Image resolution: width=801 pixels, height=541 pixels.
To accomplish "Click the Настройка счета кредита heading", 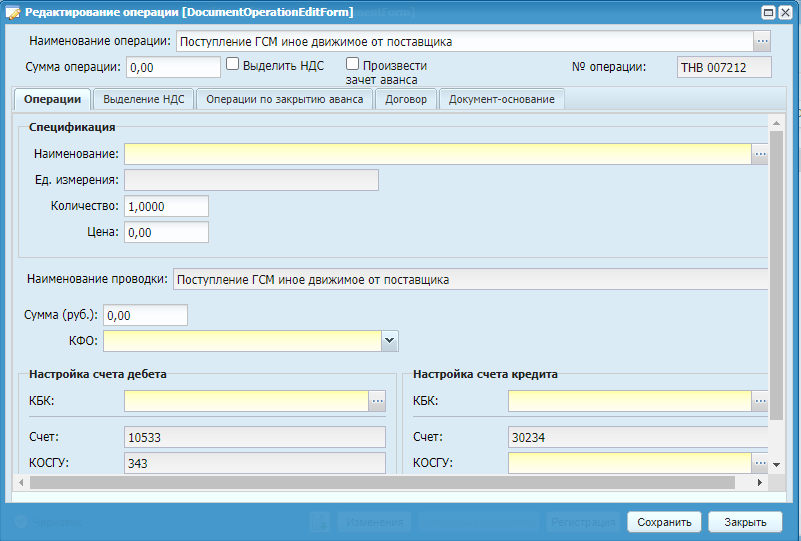I will 485,374.
